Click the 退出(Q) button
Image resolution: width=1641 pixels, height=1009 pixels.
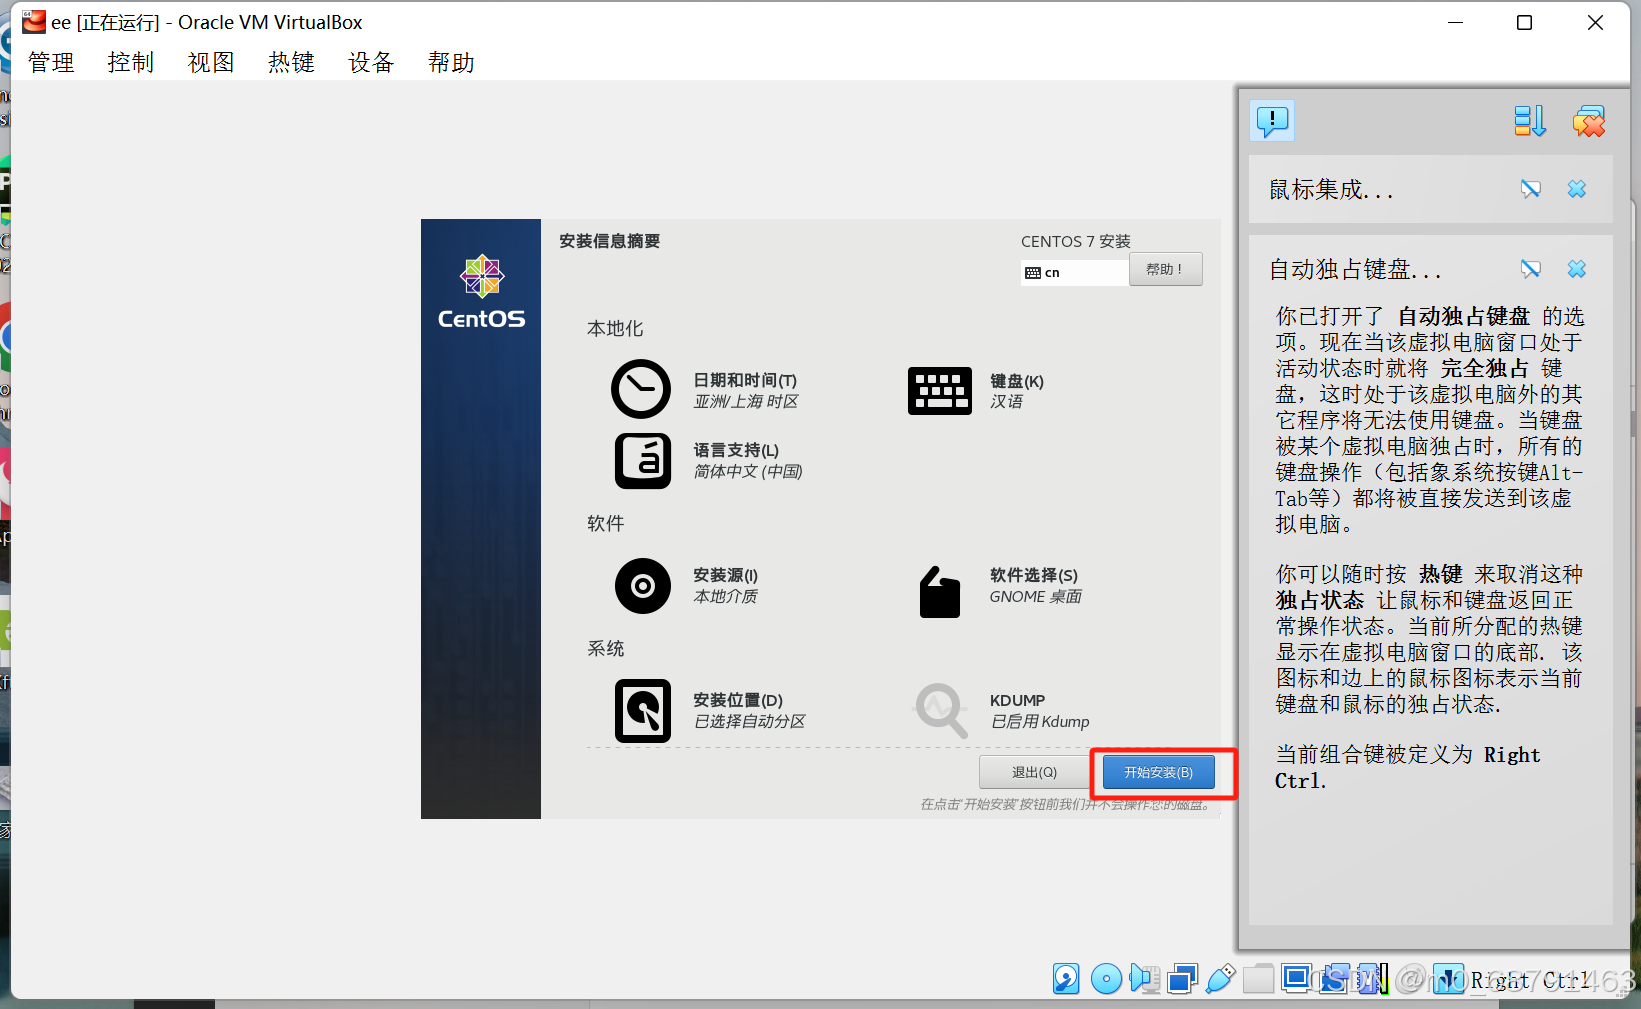pos(1034,772)
